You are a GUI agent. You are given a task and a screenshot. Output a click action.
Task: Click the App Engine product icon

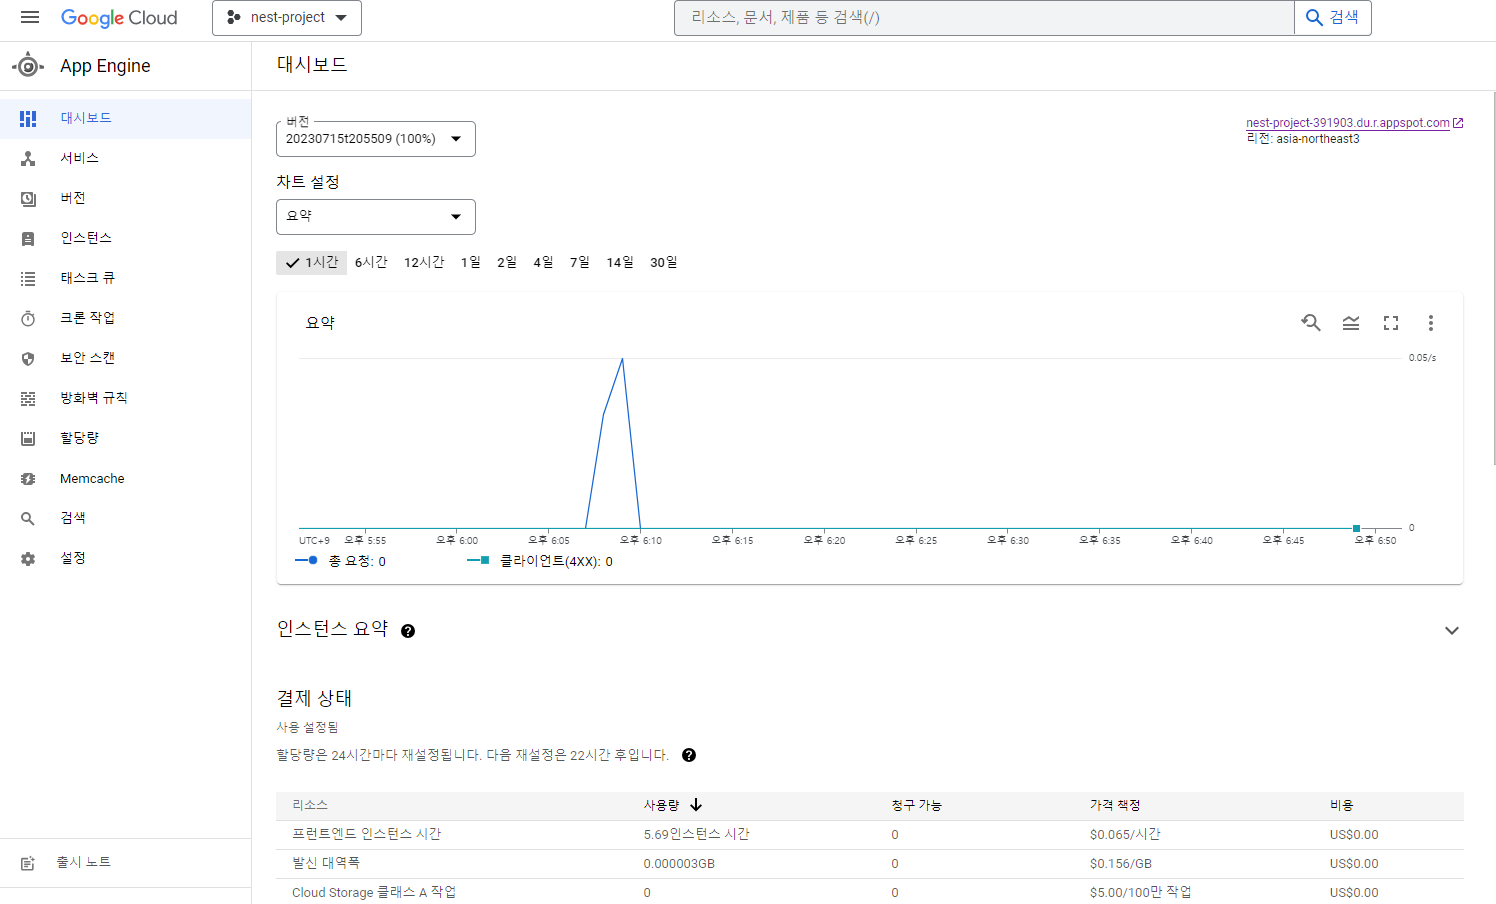[28, 66]
